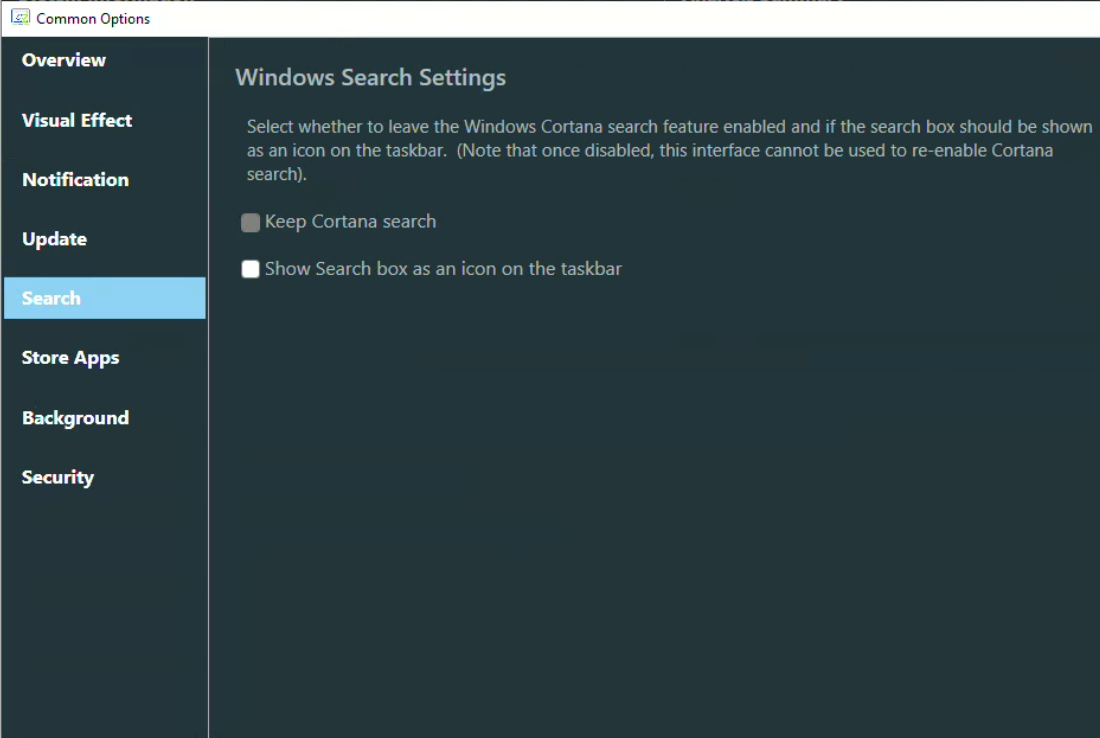Click the 'Windows Search Settings' heading

(370, 77)
